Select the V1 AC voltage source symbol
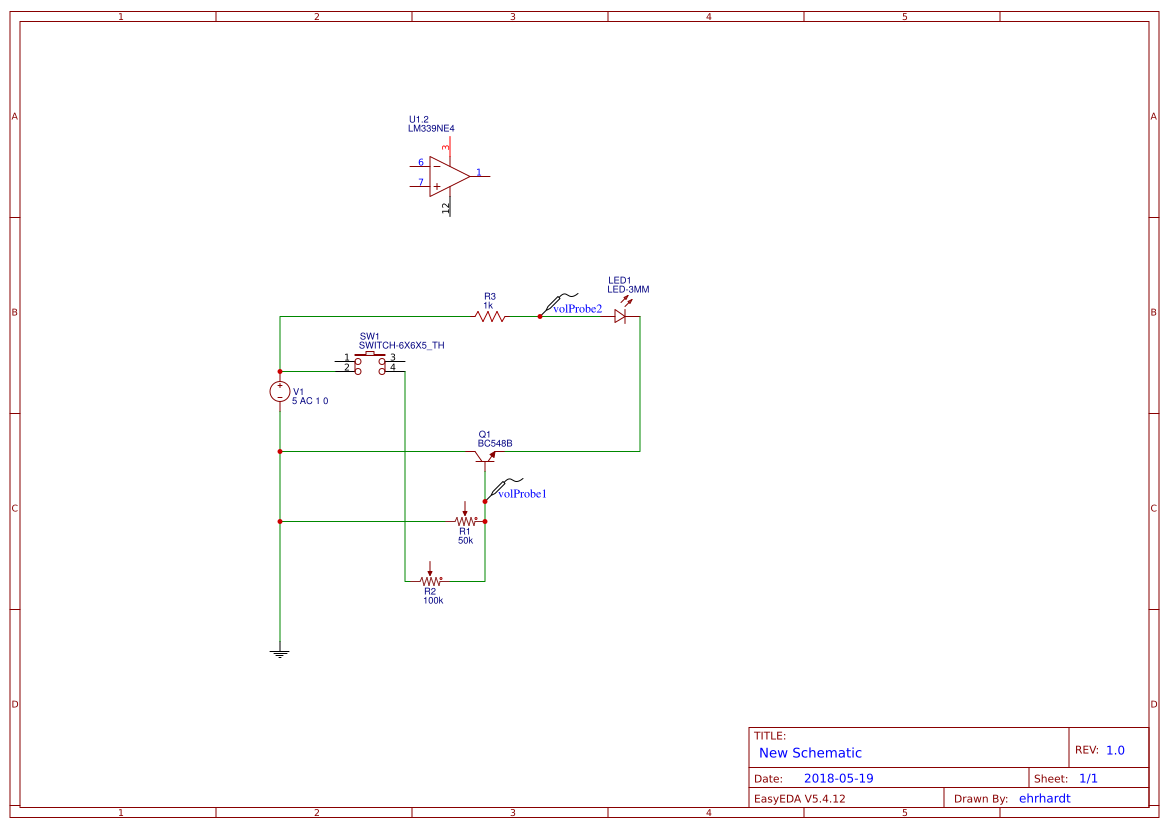1169x828 pixels. 280,393
